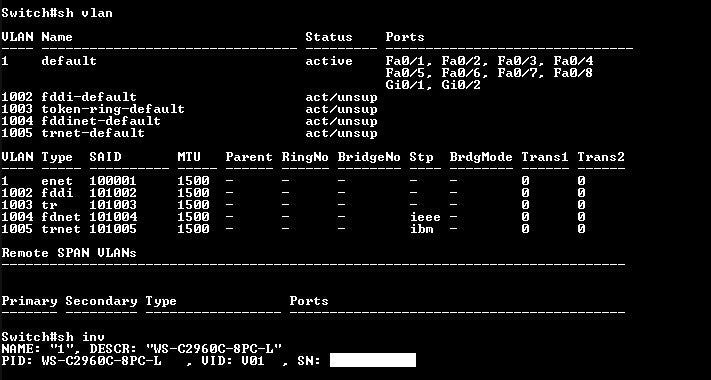
Task: Click the 'Ports' header in Primary/Secondary table
Action: point(309,301)
